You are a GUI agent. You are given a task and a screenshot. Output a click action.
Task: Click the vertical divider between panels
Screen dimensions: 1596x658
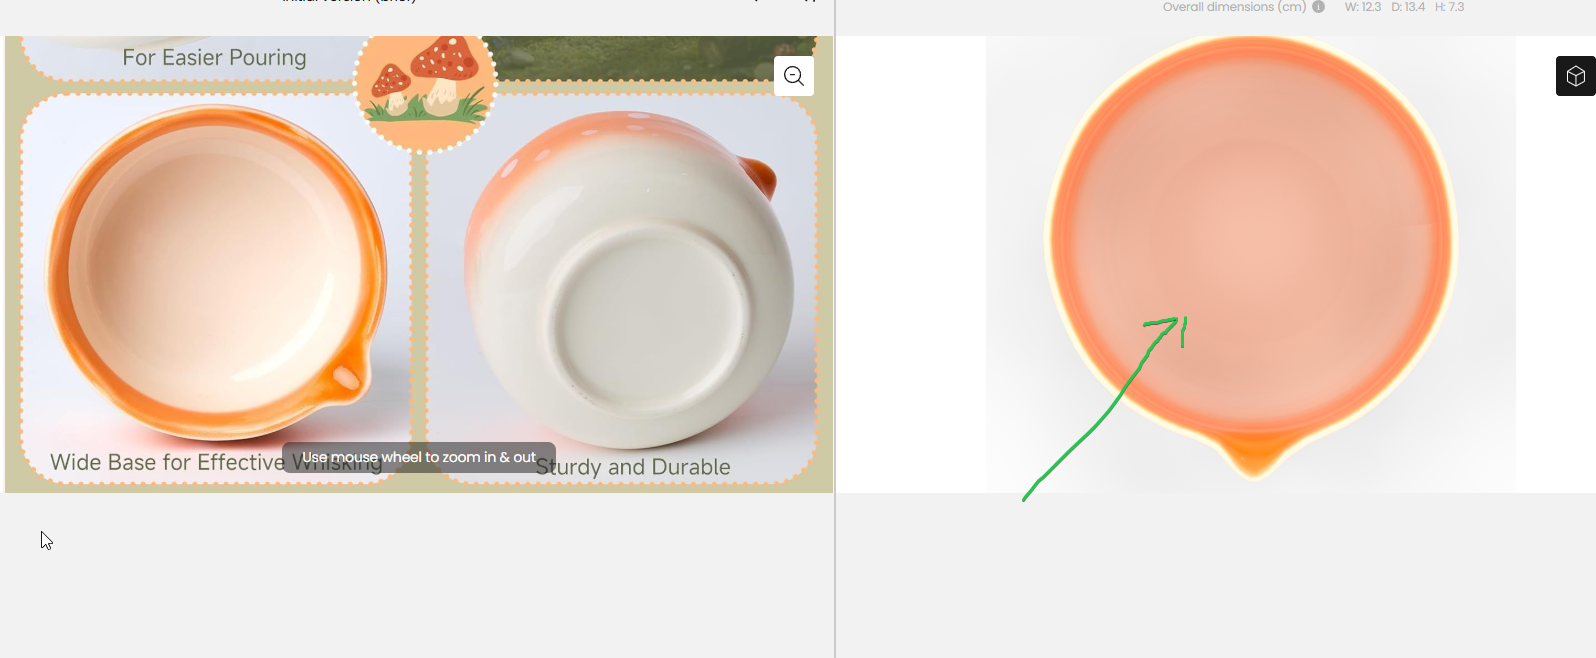pyautogui.click(x=835, y=329)
